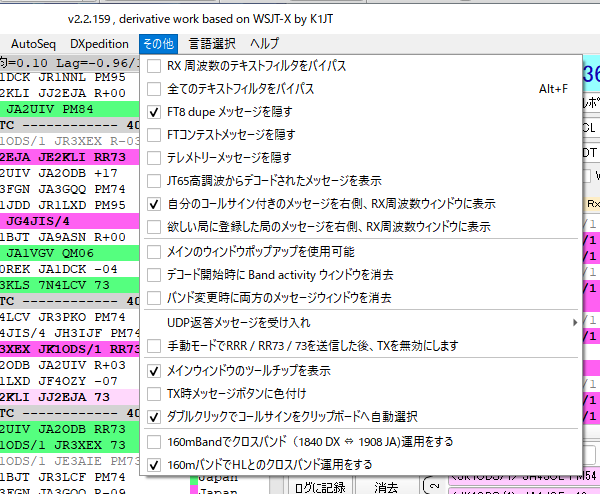This screenshot has height=494, width=600.
Task: Select decode row JA3GQQ PM74
Action: point(70,189)
